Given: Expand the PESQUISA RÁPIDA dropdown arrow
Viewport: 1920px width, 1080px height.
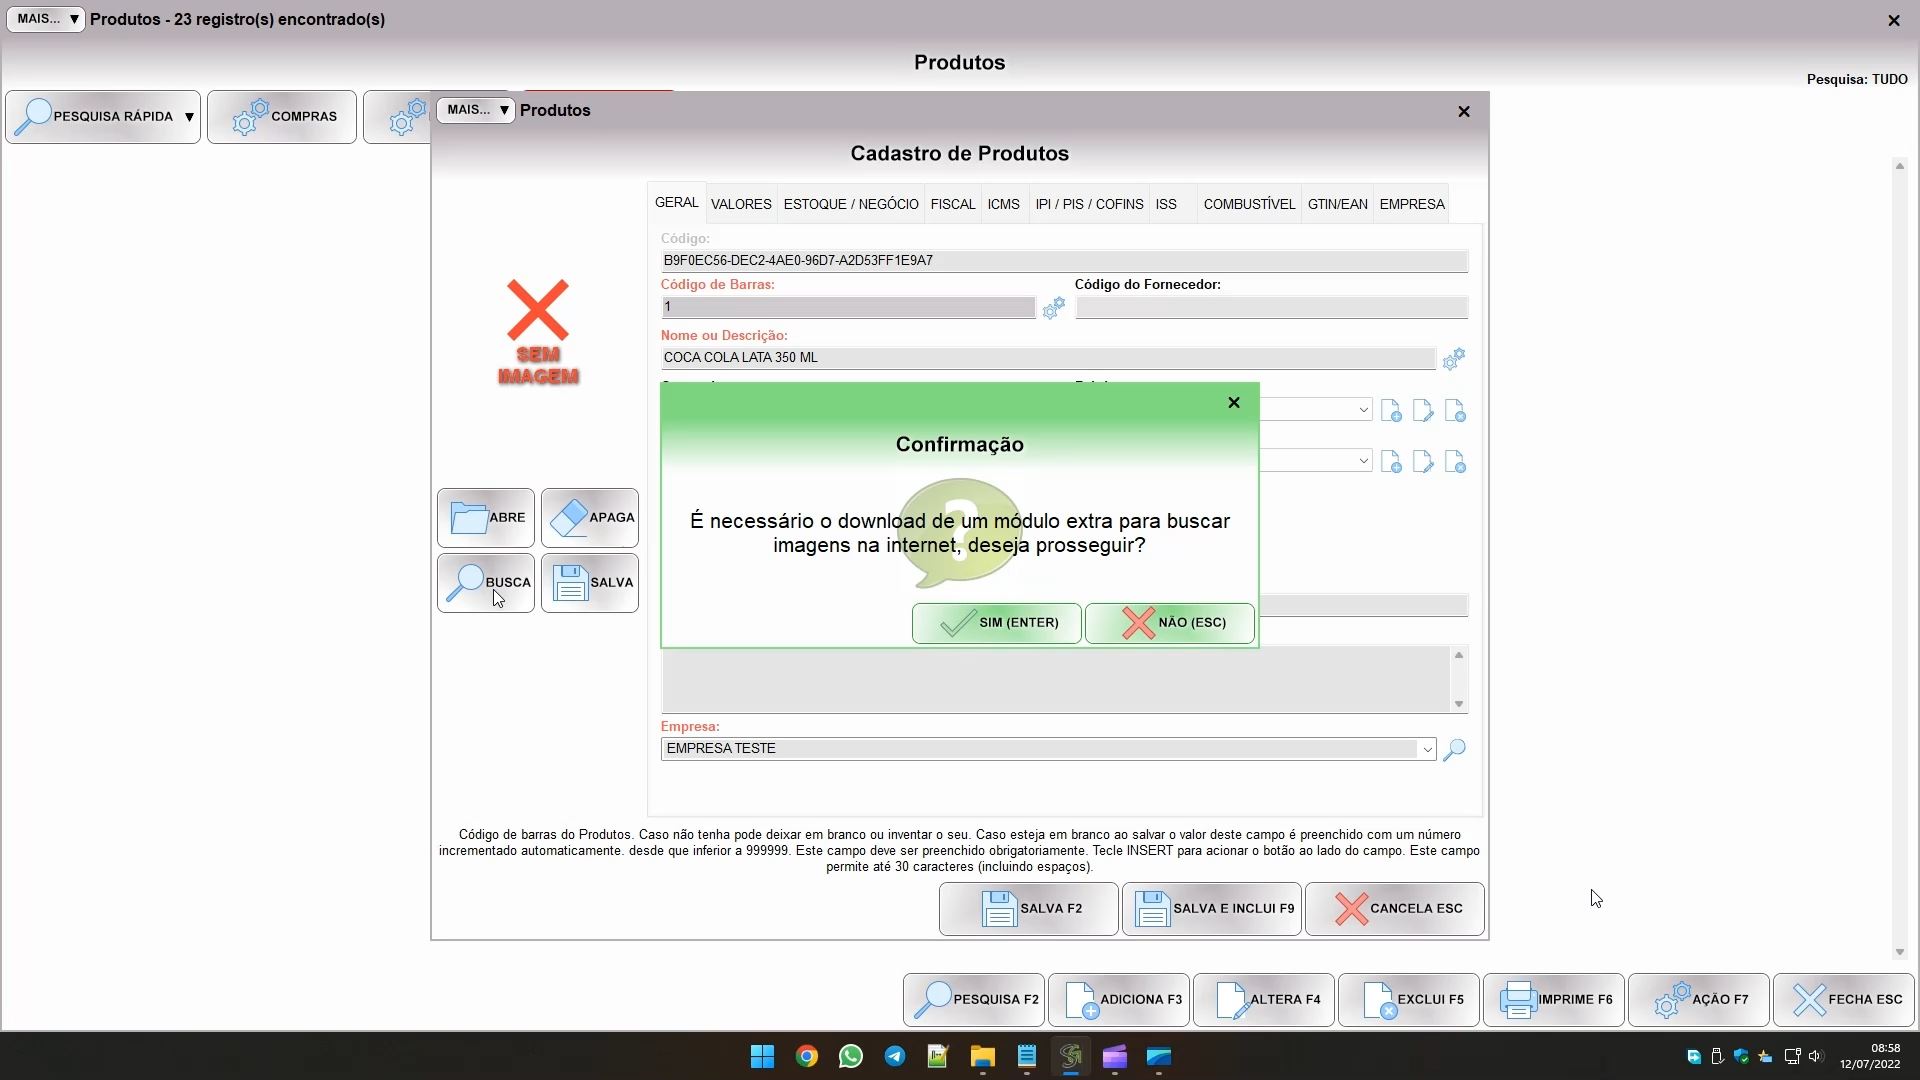Looking at the screenshot, I should pyautogui.click(x=189, y=117).
